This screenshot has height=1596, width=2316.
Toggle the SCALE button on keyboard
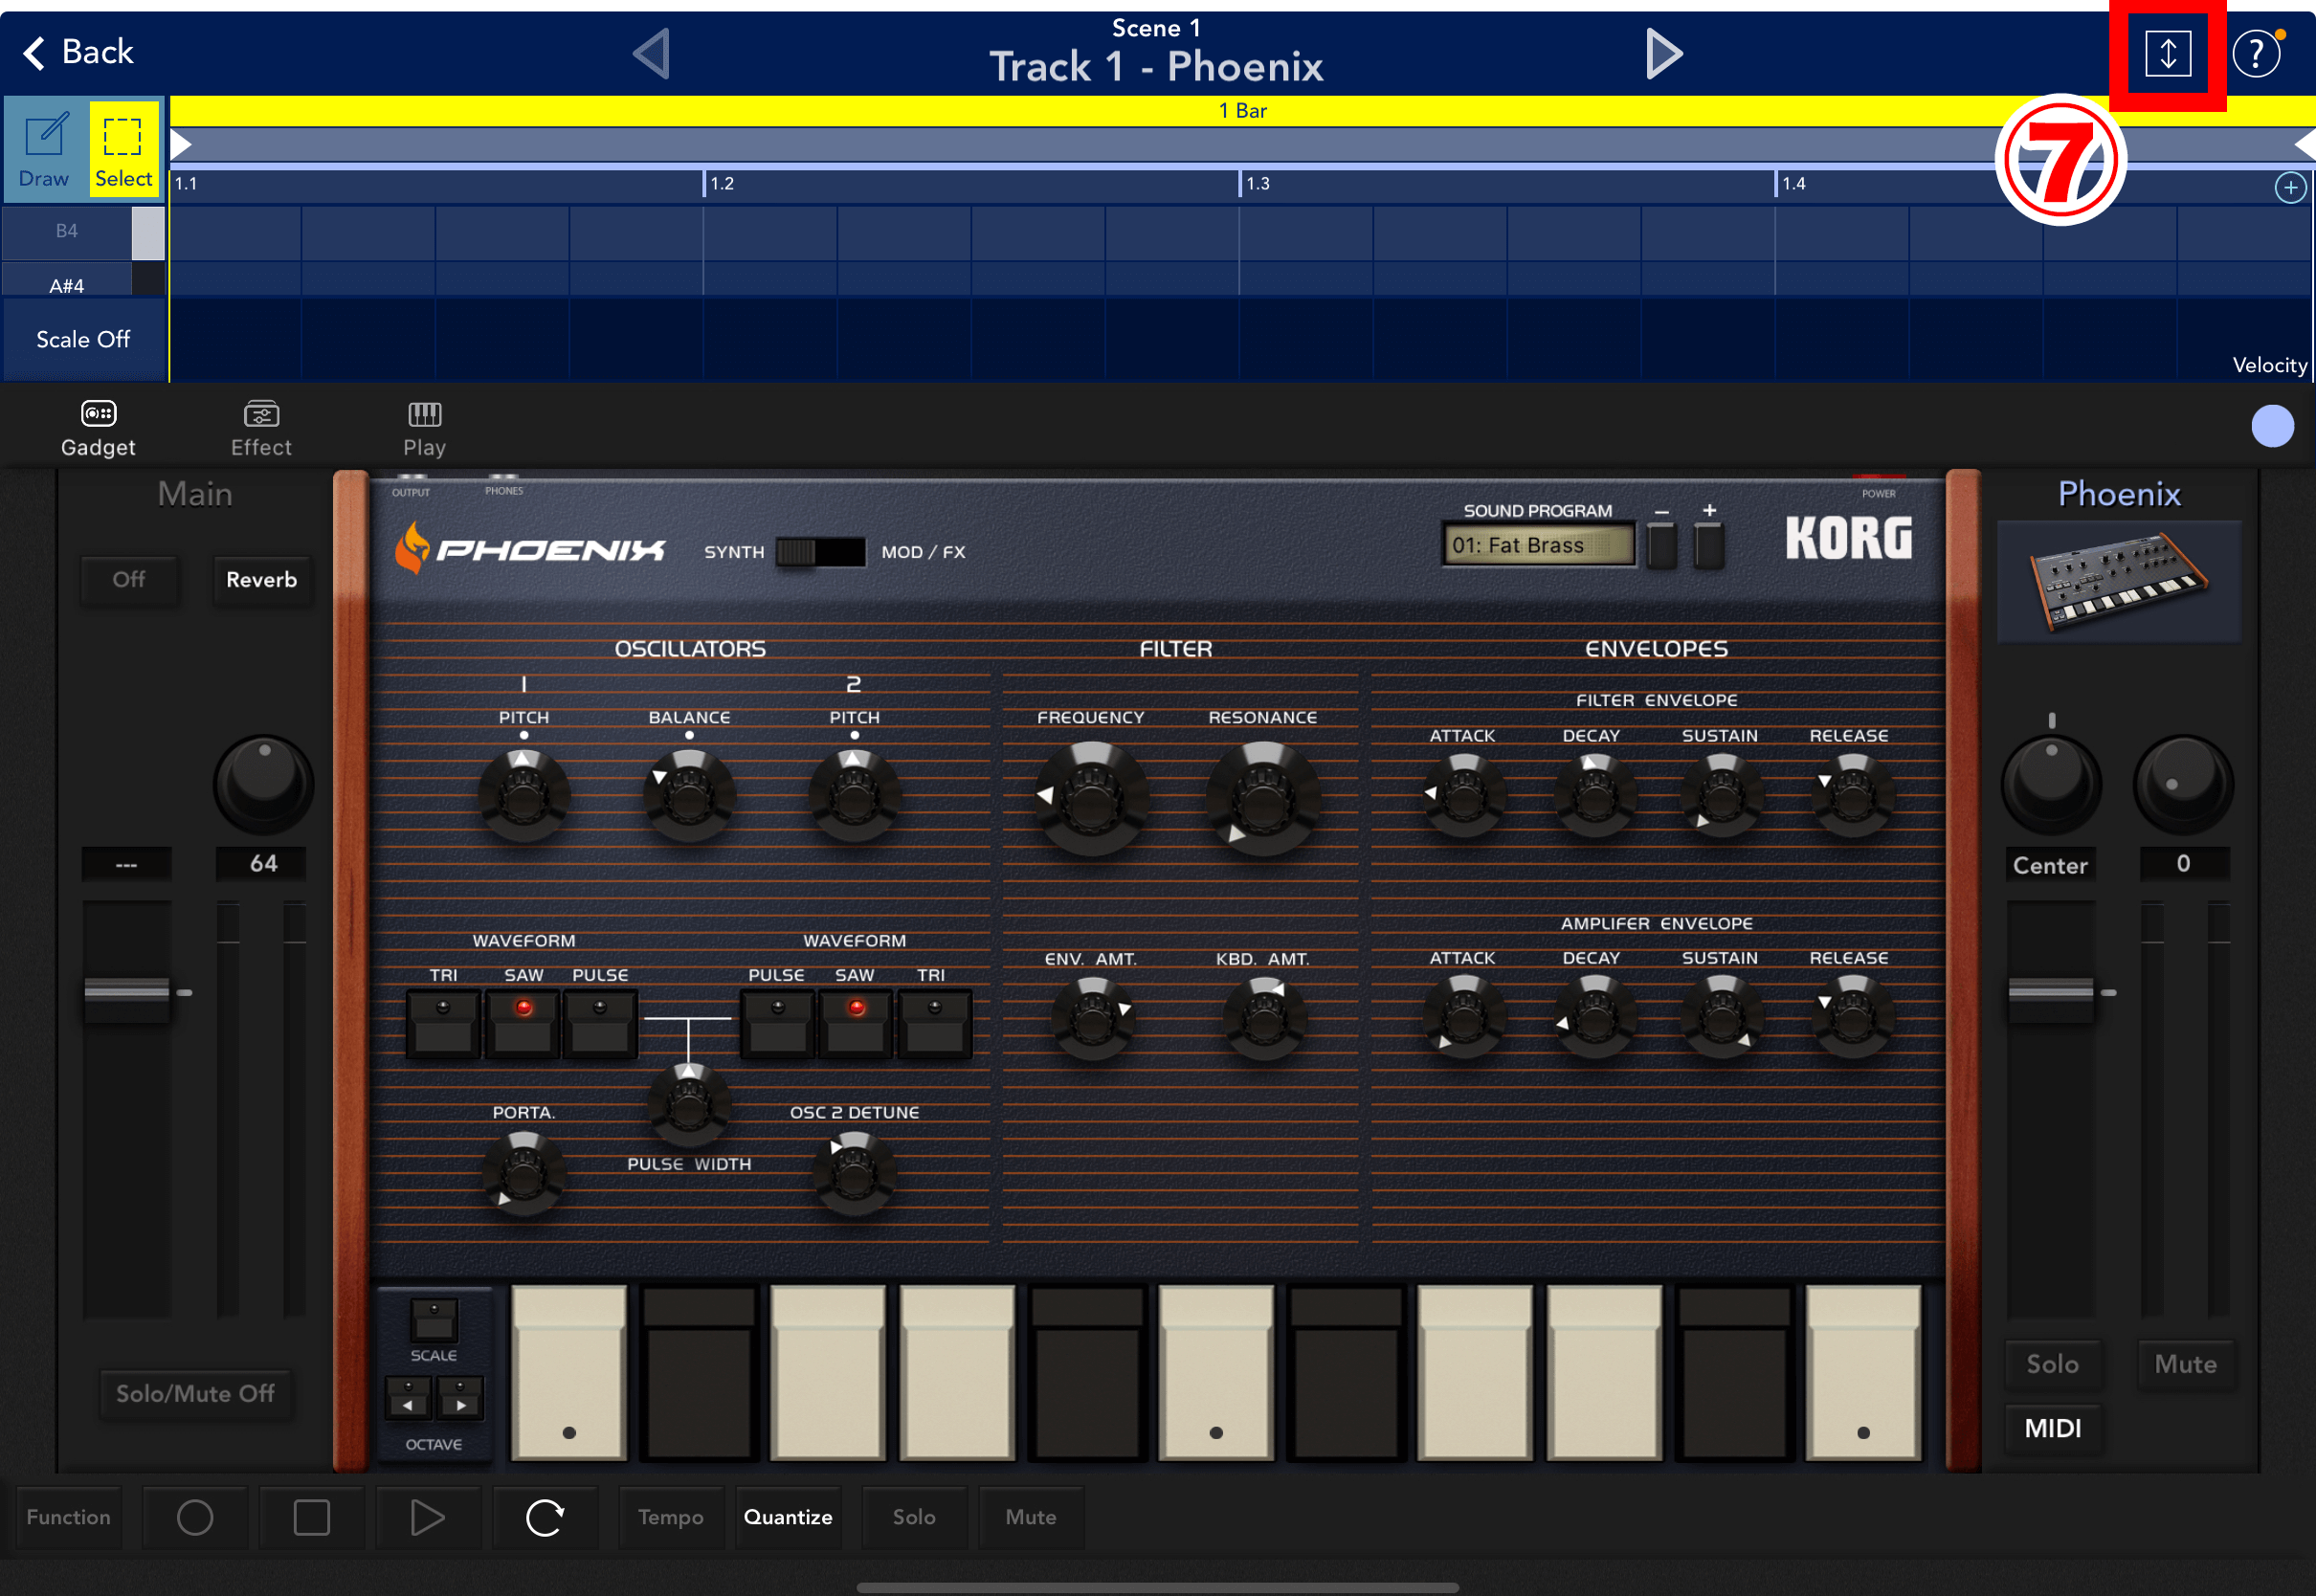pyautogui.click(x=434, y=1320)
